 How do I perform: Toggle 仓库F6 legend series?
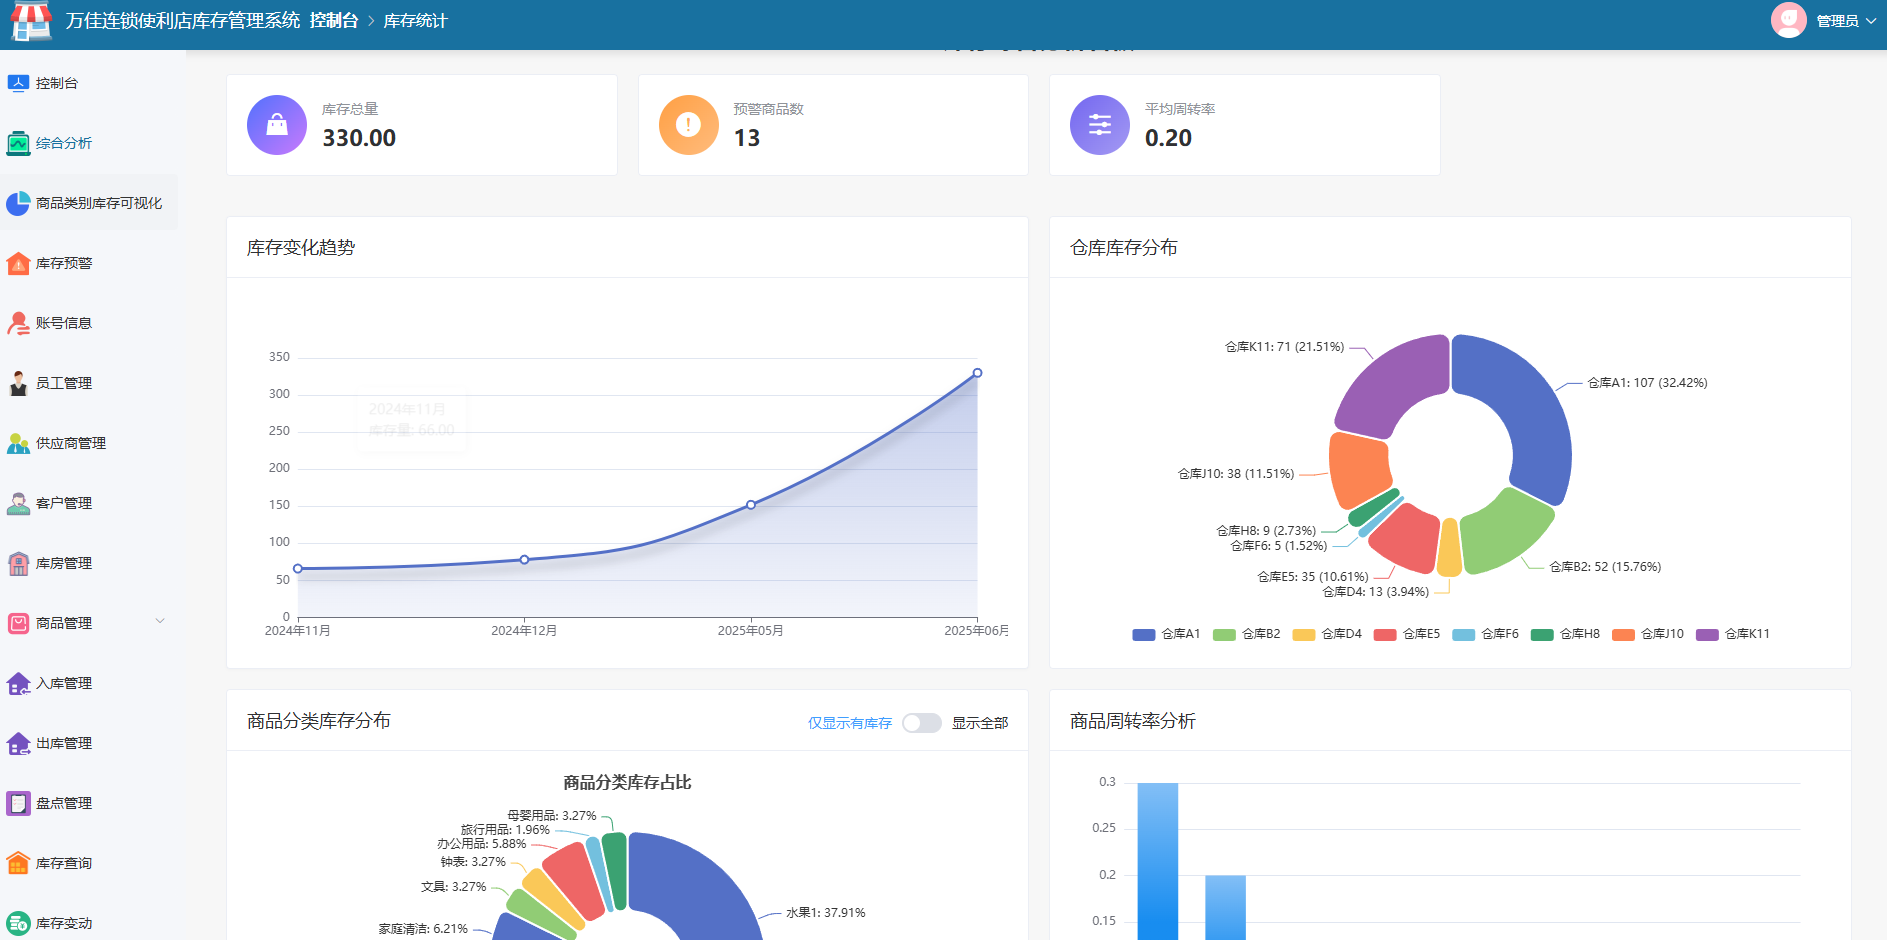click(x=1485, y=634)
